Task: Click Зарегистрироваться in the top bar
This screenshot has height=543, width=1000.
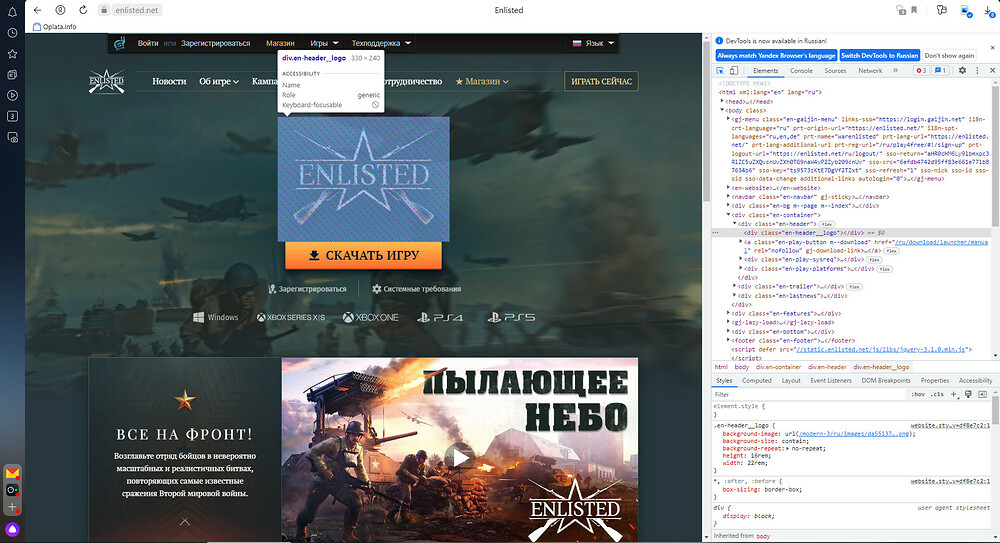Action: point(216,43)
